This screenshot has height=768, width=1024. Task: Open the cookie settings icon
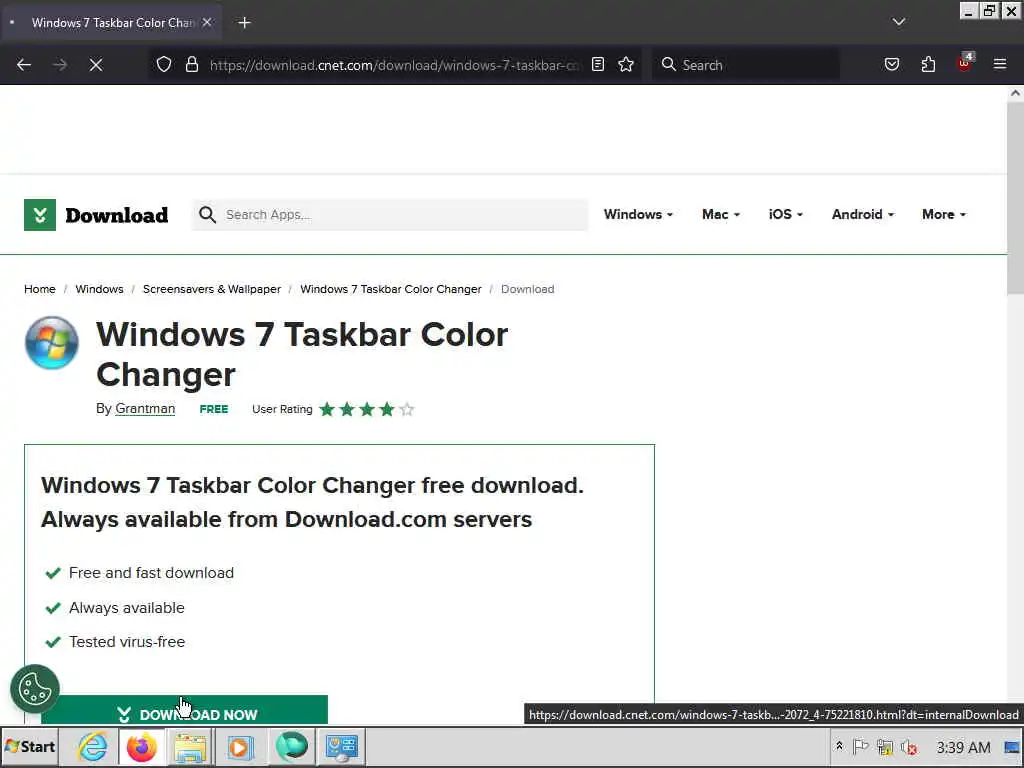pyautogui.click(x=35, y=688)
